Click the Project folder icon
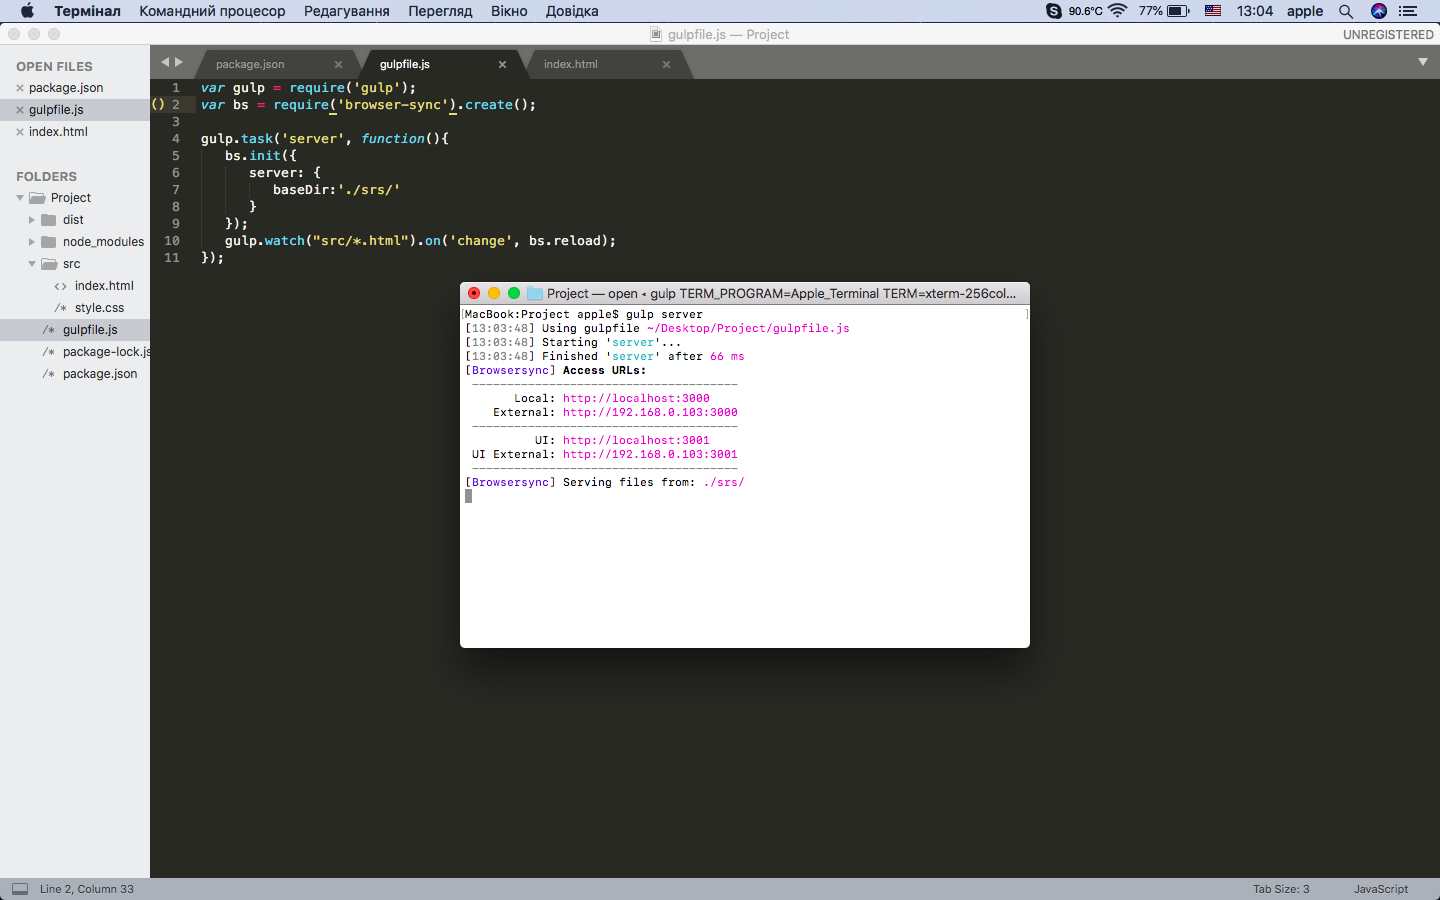 pyautogui.click(x=37, y=198)
